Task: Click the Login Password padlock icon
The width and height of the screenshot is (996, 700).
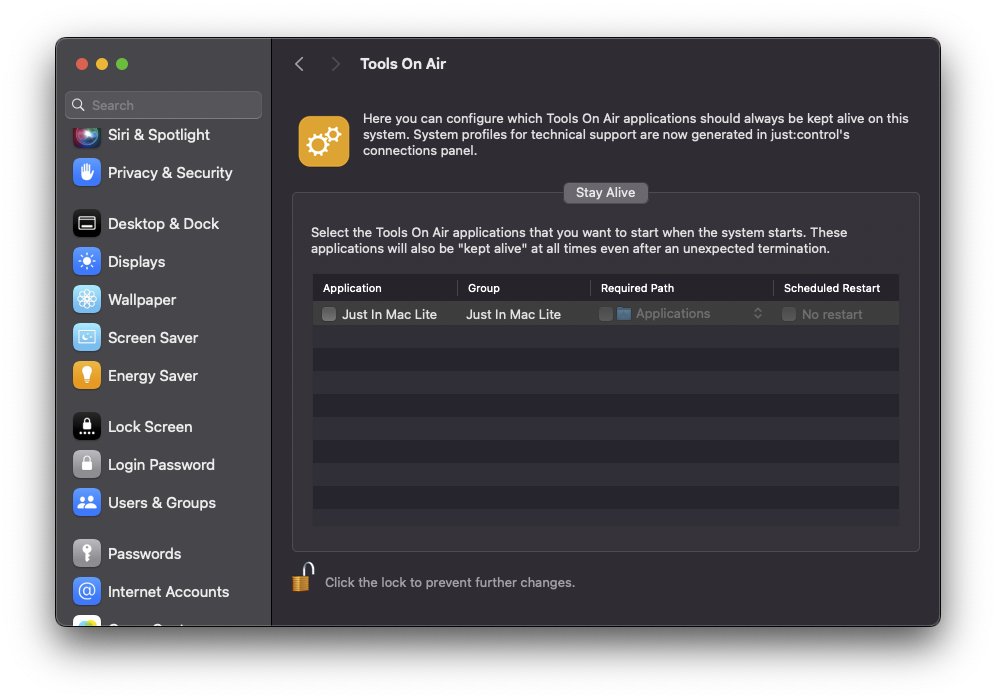Action: (87, 465)
